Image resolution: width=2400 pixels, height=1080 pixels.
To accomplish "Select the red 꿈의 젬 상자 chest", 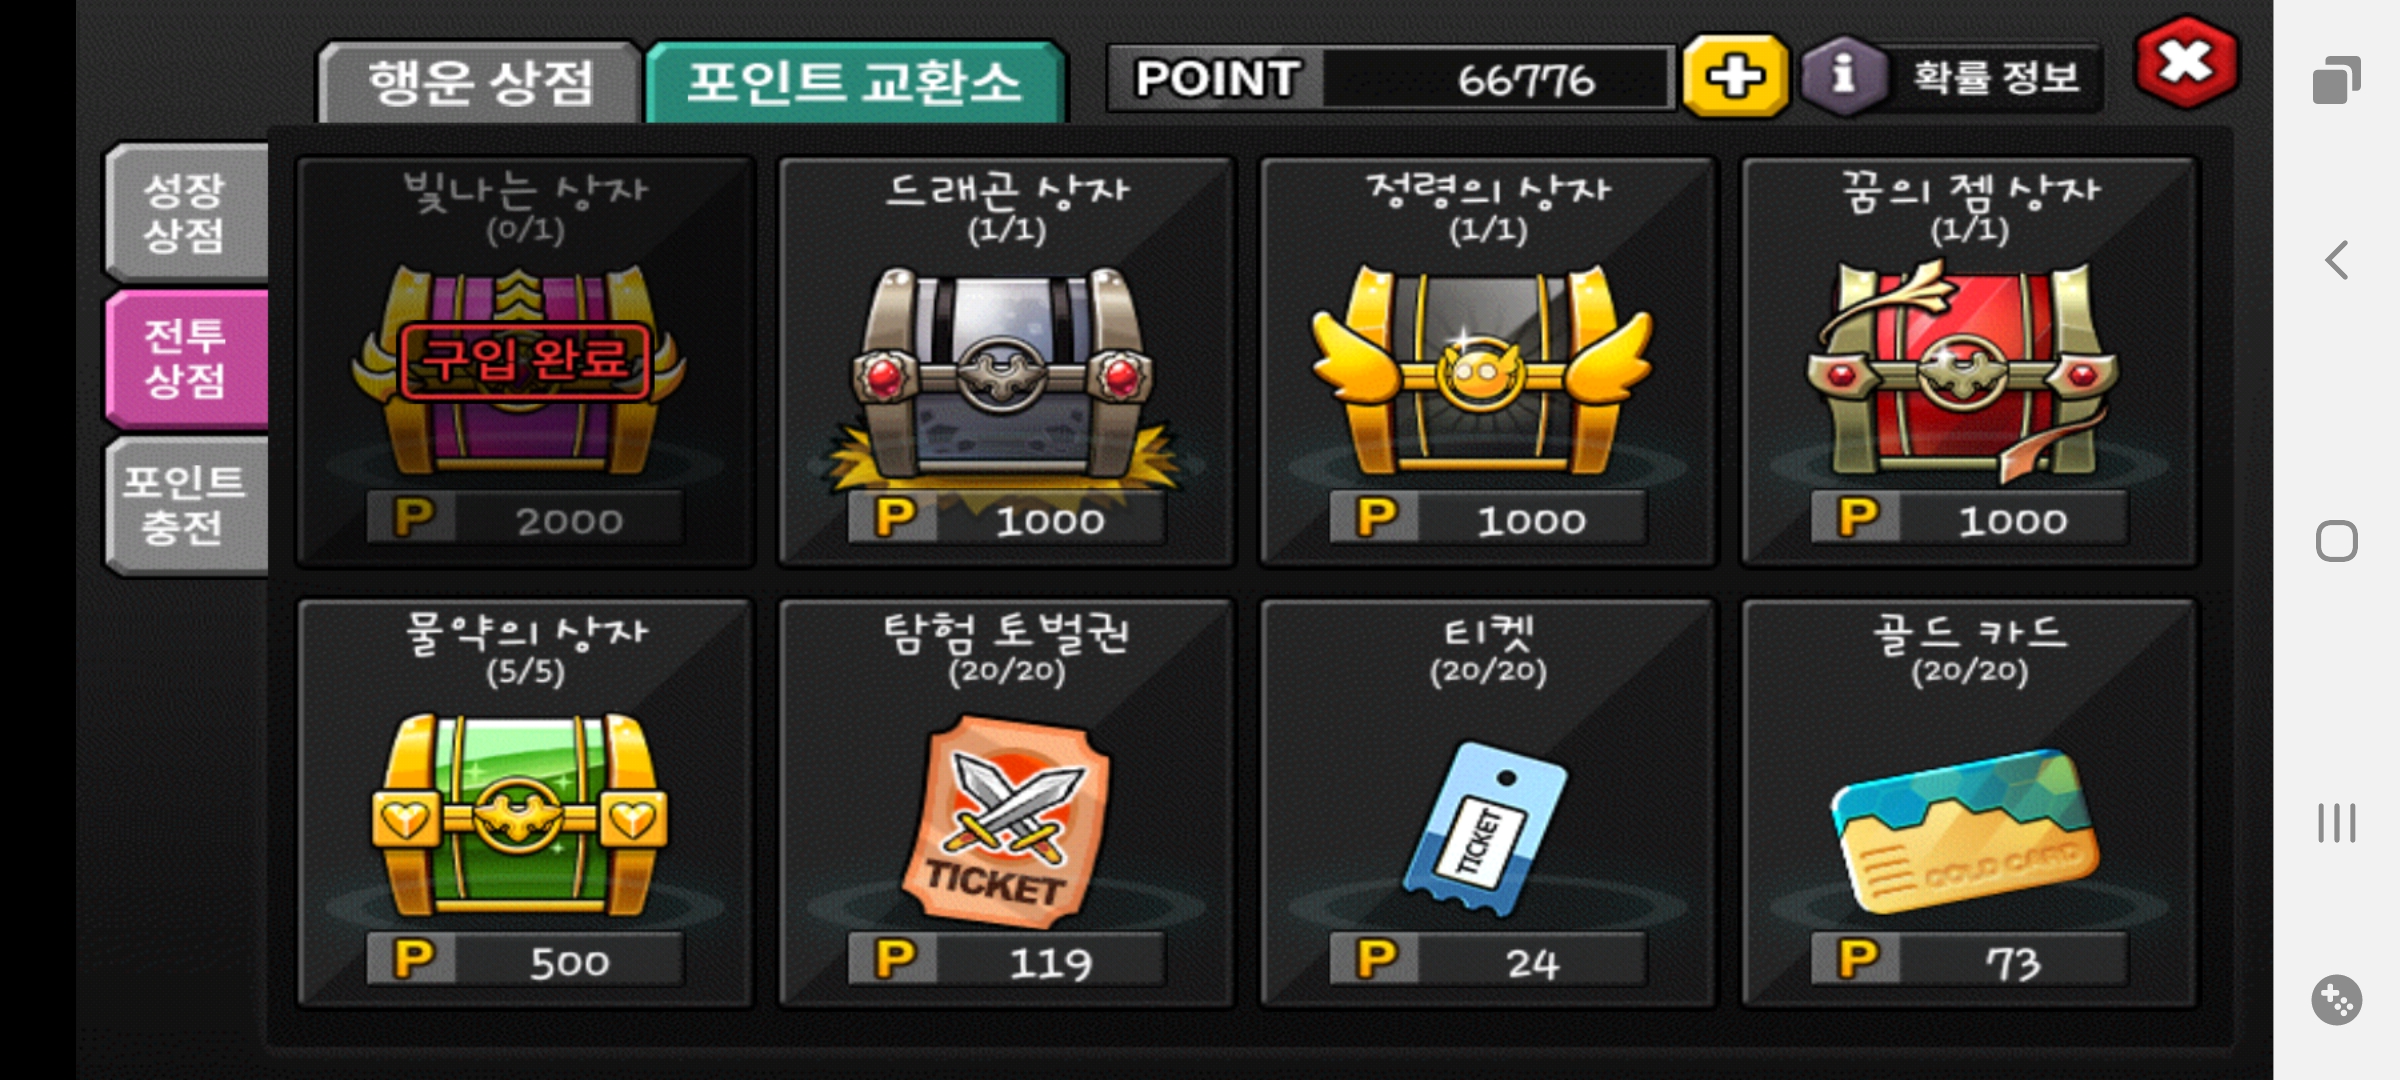I will pyautogui.click(x=1966, y=370).
